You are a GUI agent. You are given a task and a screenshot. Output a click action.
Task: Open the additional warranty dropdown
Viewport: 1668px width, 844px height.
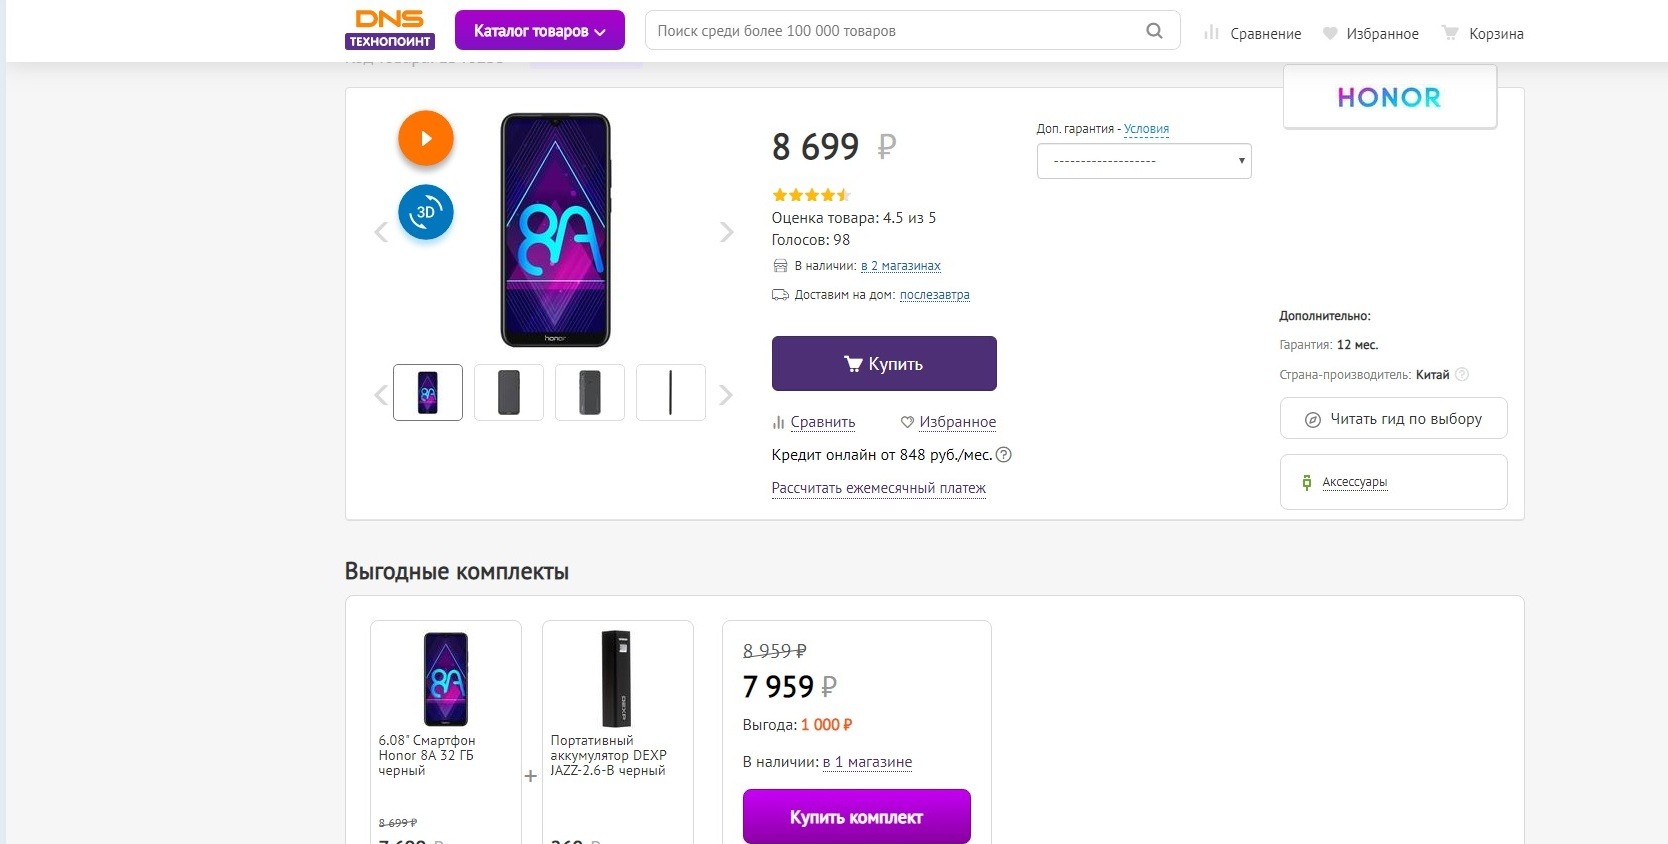pos(1144,161)
